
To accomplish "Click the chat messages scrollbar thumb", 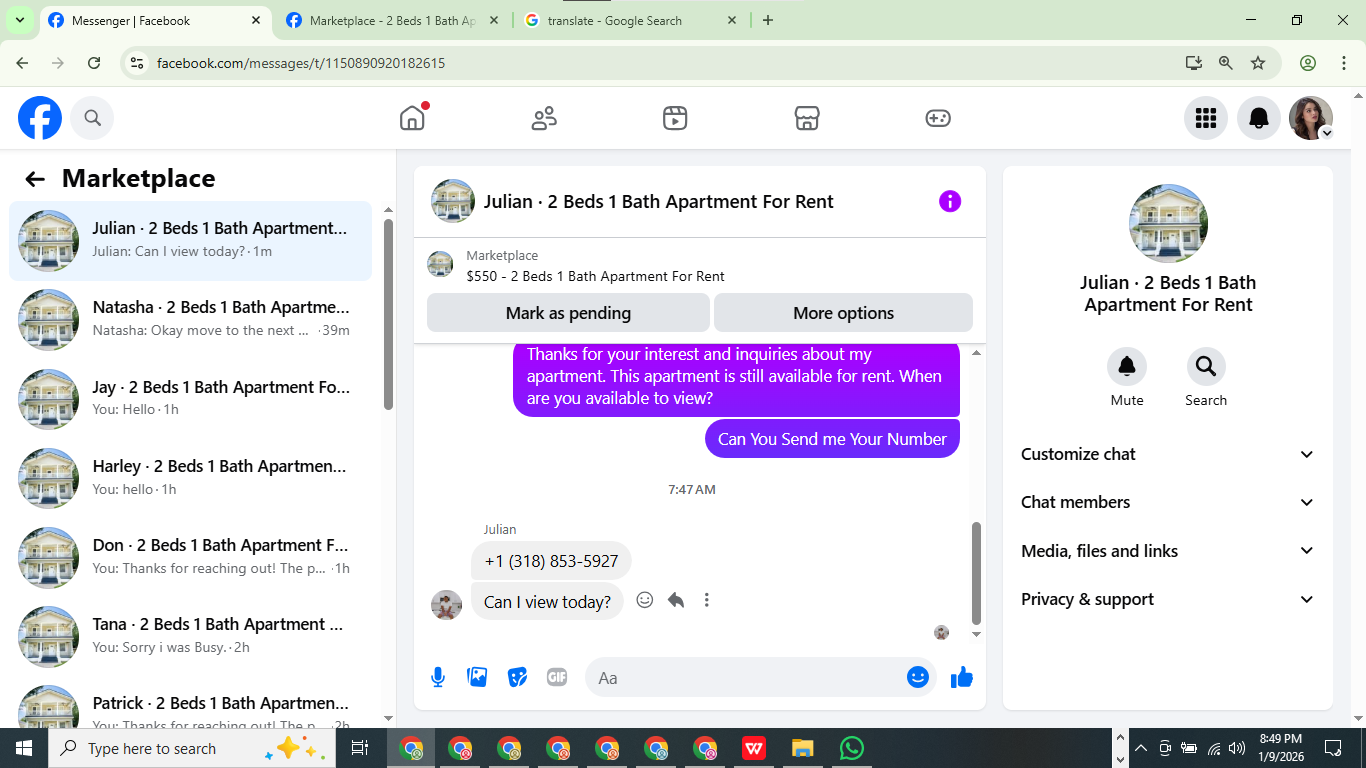I will coord(977,573).
